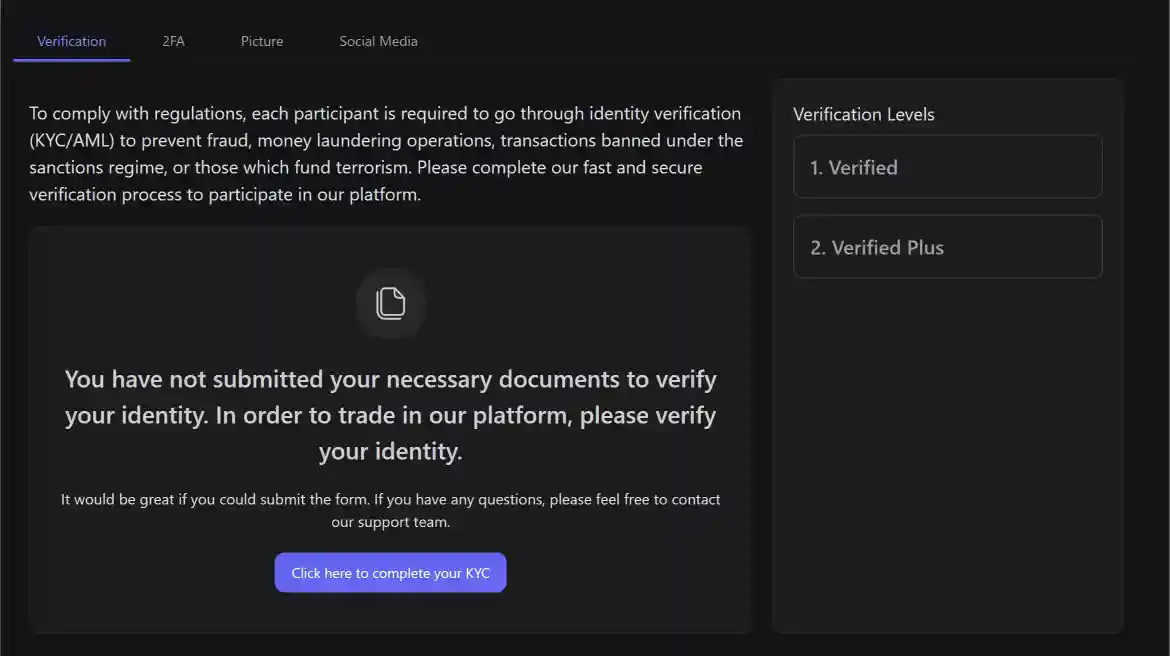Click the "your identity." headline last line
1170x656 pixels.
pyautogui.click(x=390, y=451)
